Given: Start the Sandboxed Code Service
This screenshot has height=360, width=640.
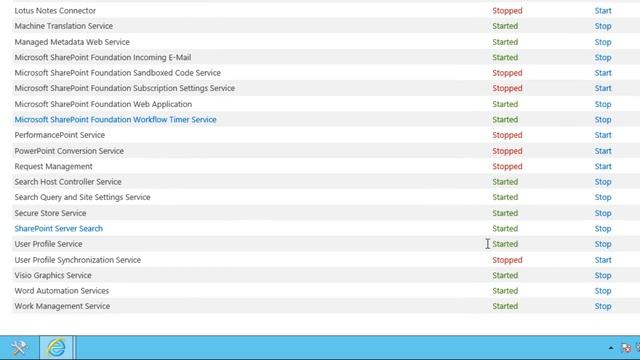Looking at the screenshot, I should point(603,73).
